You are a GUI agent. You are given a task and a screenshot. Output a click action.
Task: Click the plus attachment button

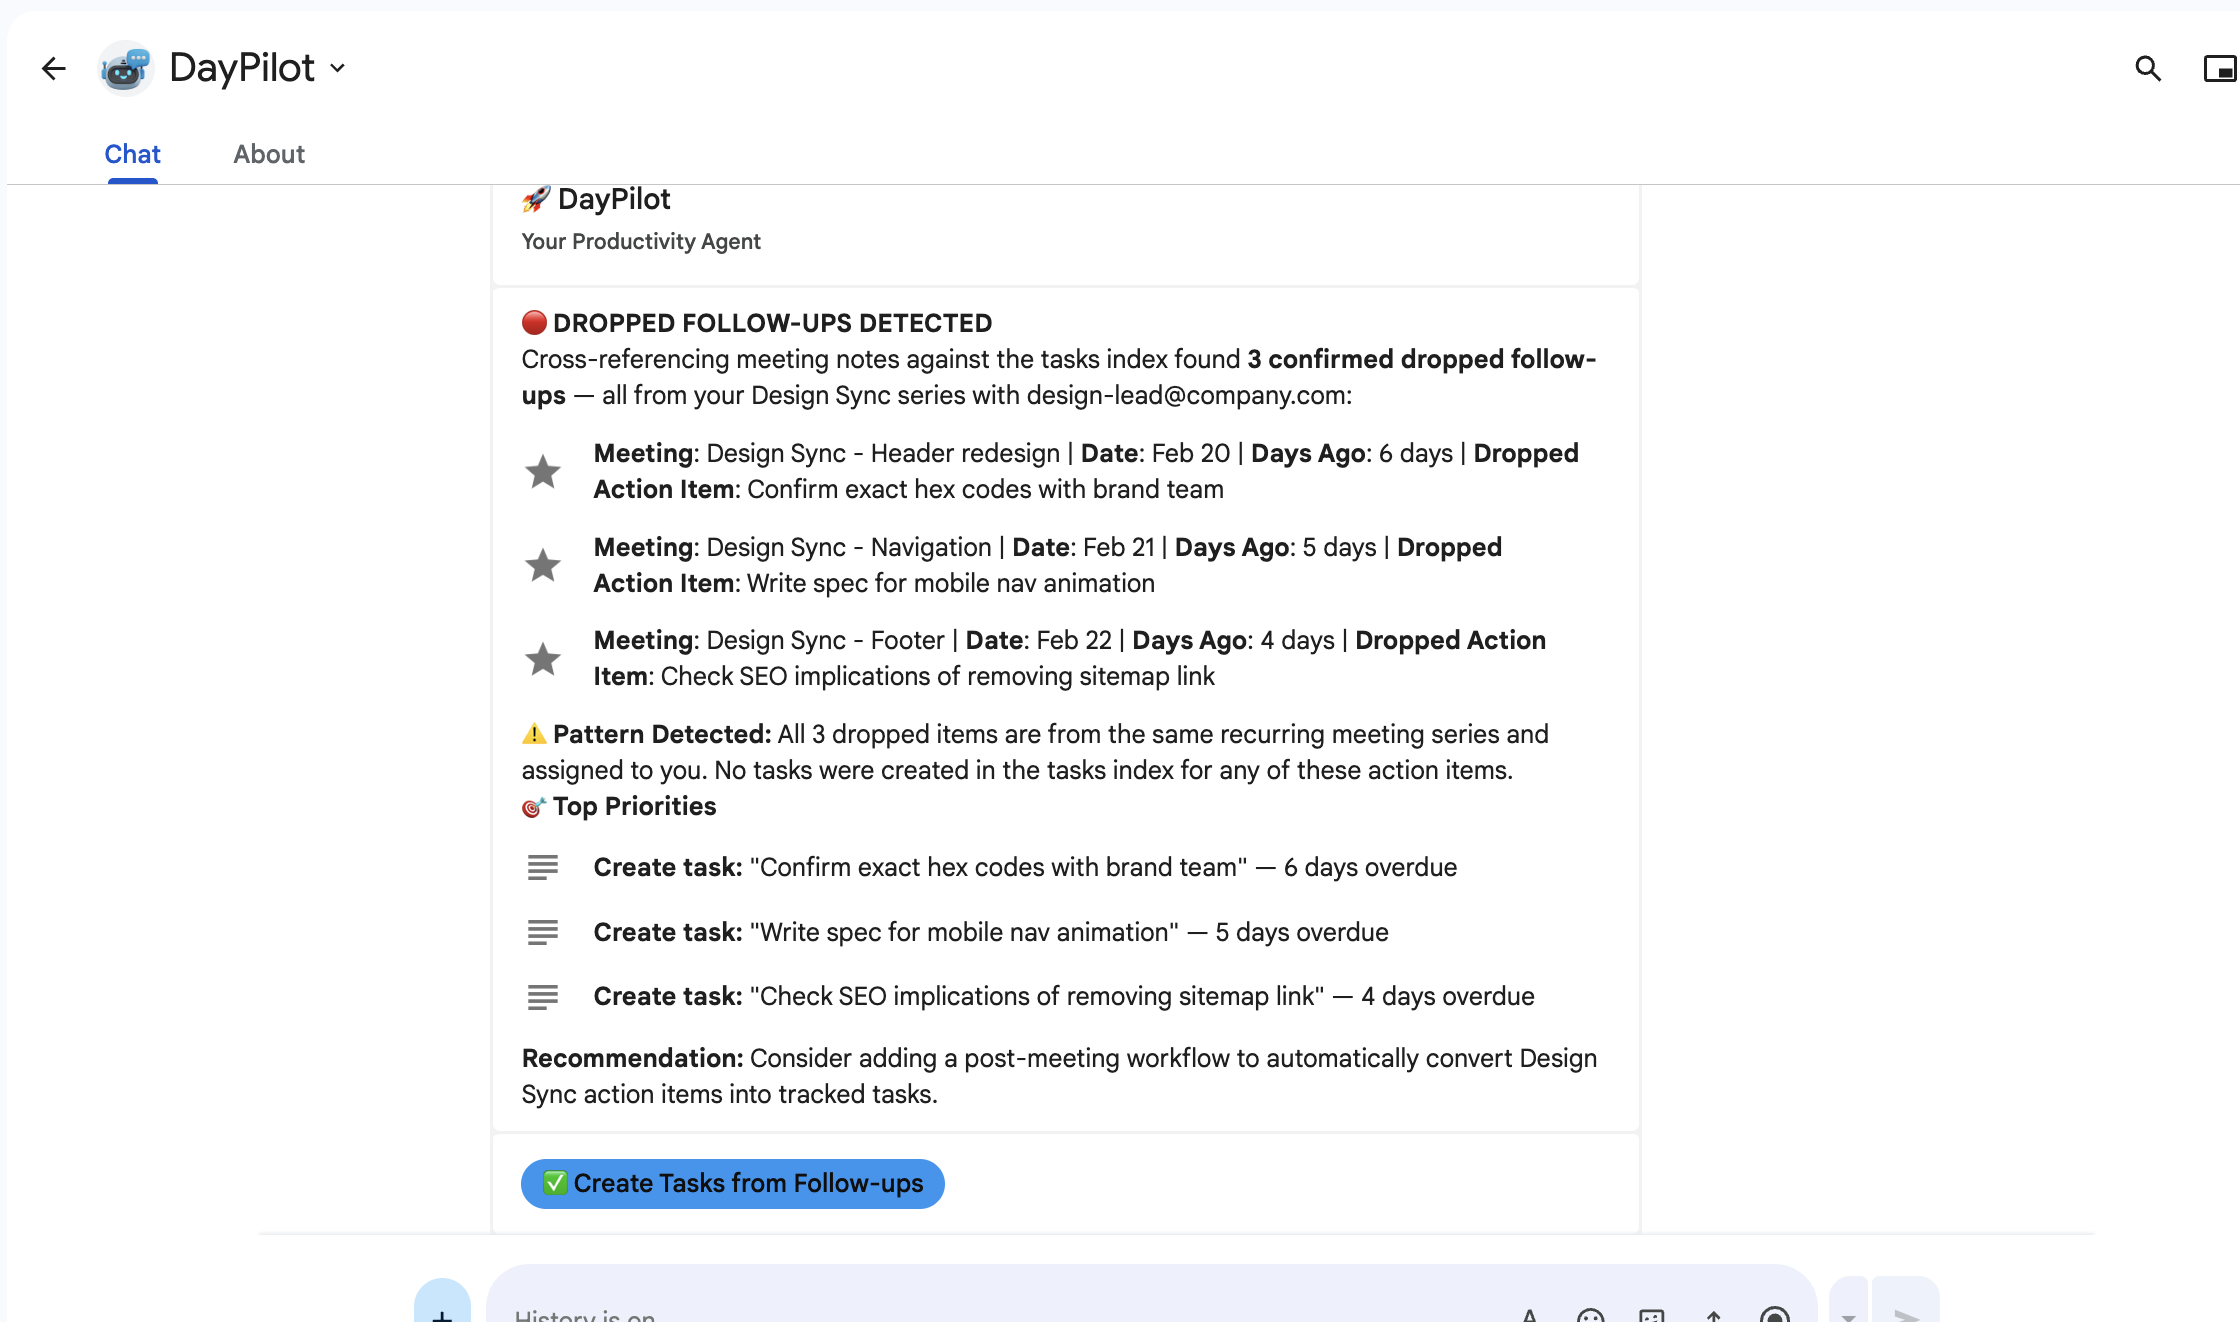tap(442, 1312)
